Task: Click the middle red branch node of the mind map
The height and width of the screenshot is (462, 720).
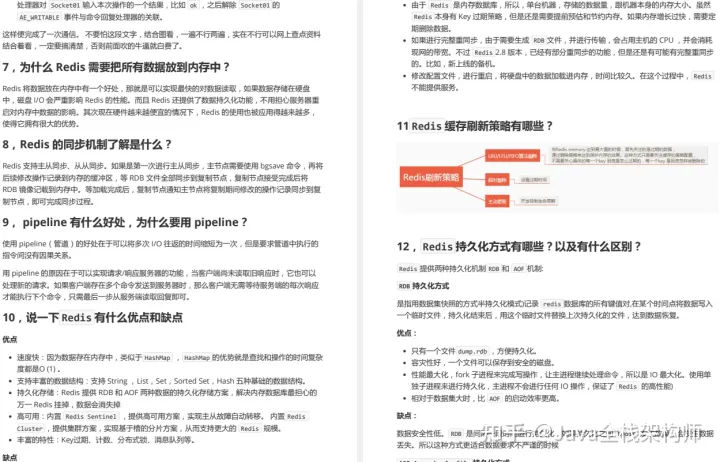Action: coord(497,180)
